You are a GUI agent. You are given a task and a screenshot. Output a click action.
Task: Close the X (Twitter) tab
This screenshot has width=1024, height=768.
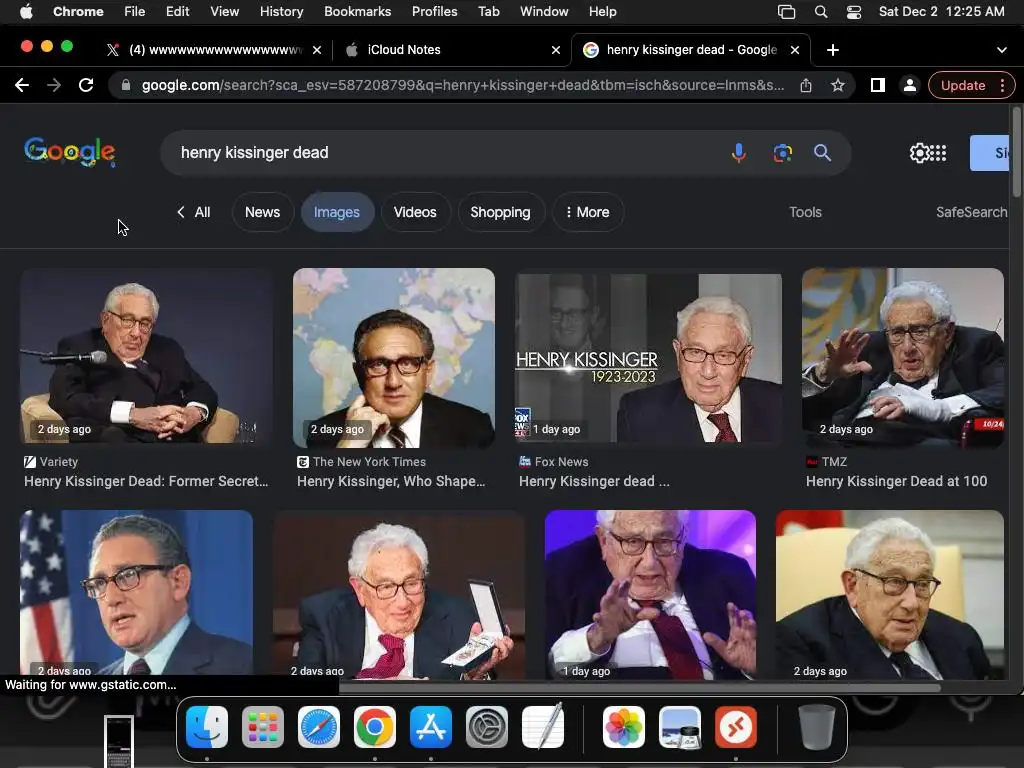[x=317, y=50]
